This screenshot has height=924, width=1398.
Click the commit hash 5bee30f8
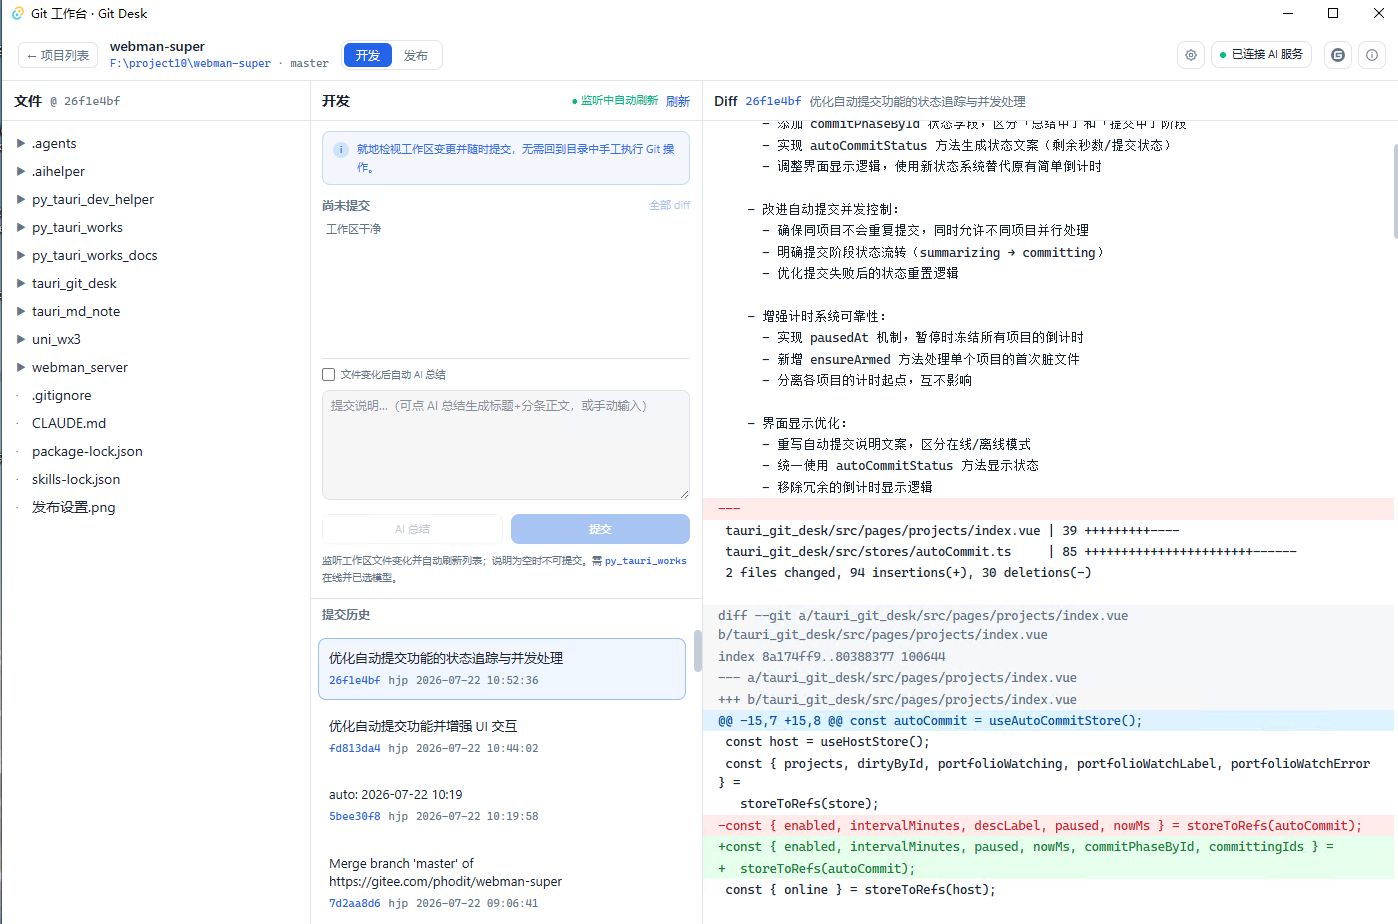355,816
